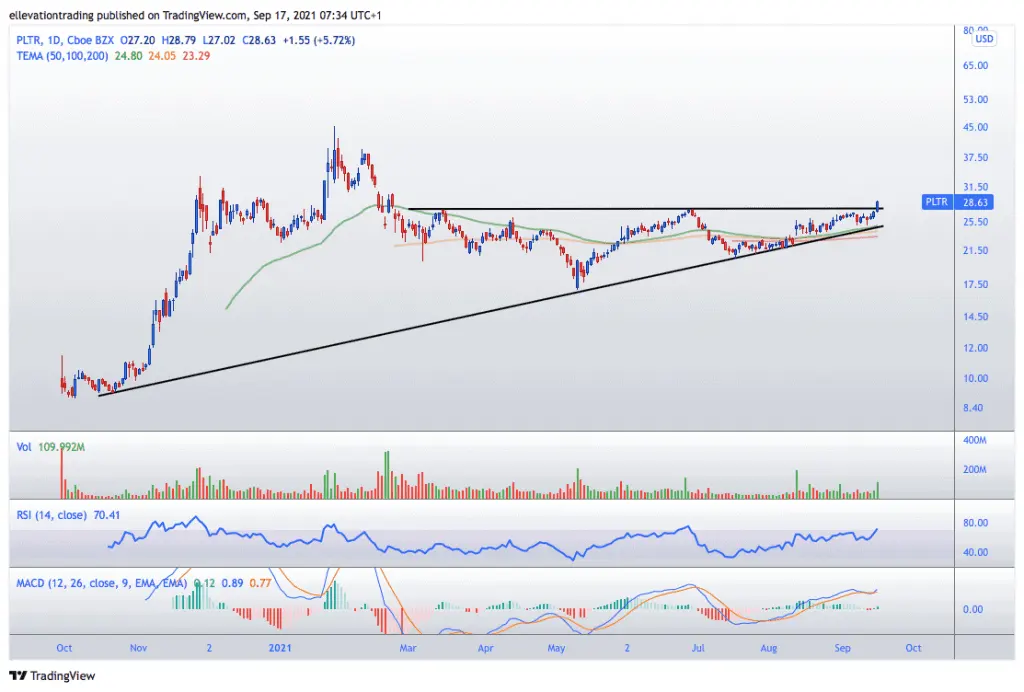Click the 12.00 price axis label
The width and height of the screenshot is (1024, 692).
tap(975, 348)
